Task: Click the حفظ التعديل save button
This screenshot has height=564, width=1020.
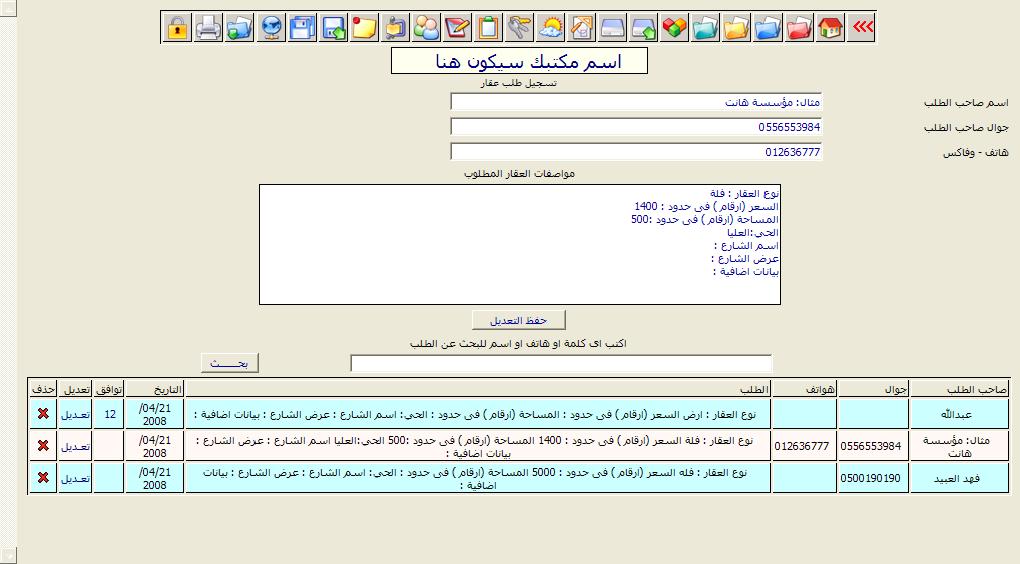Action: 518,320
